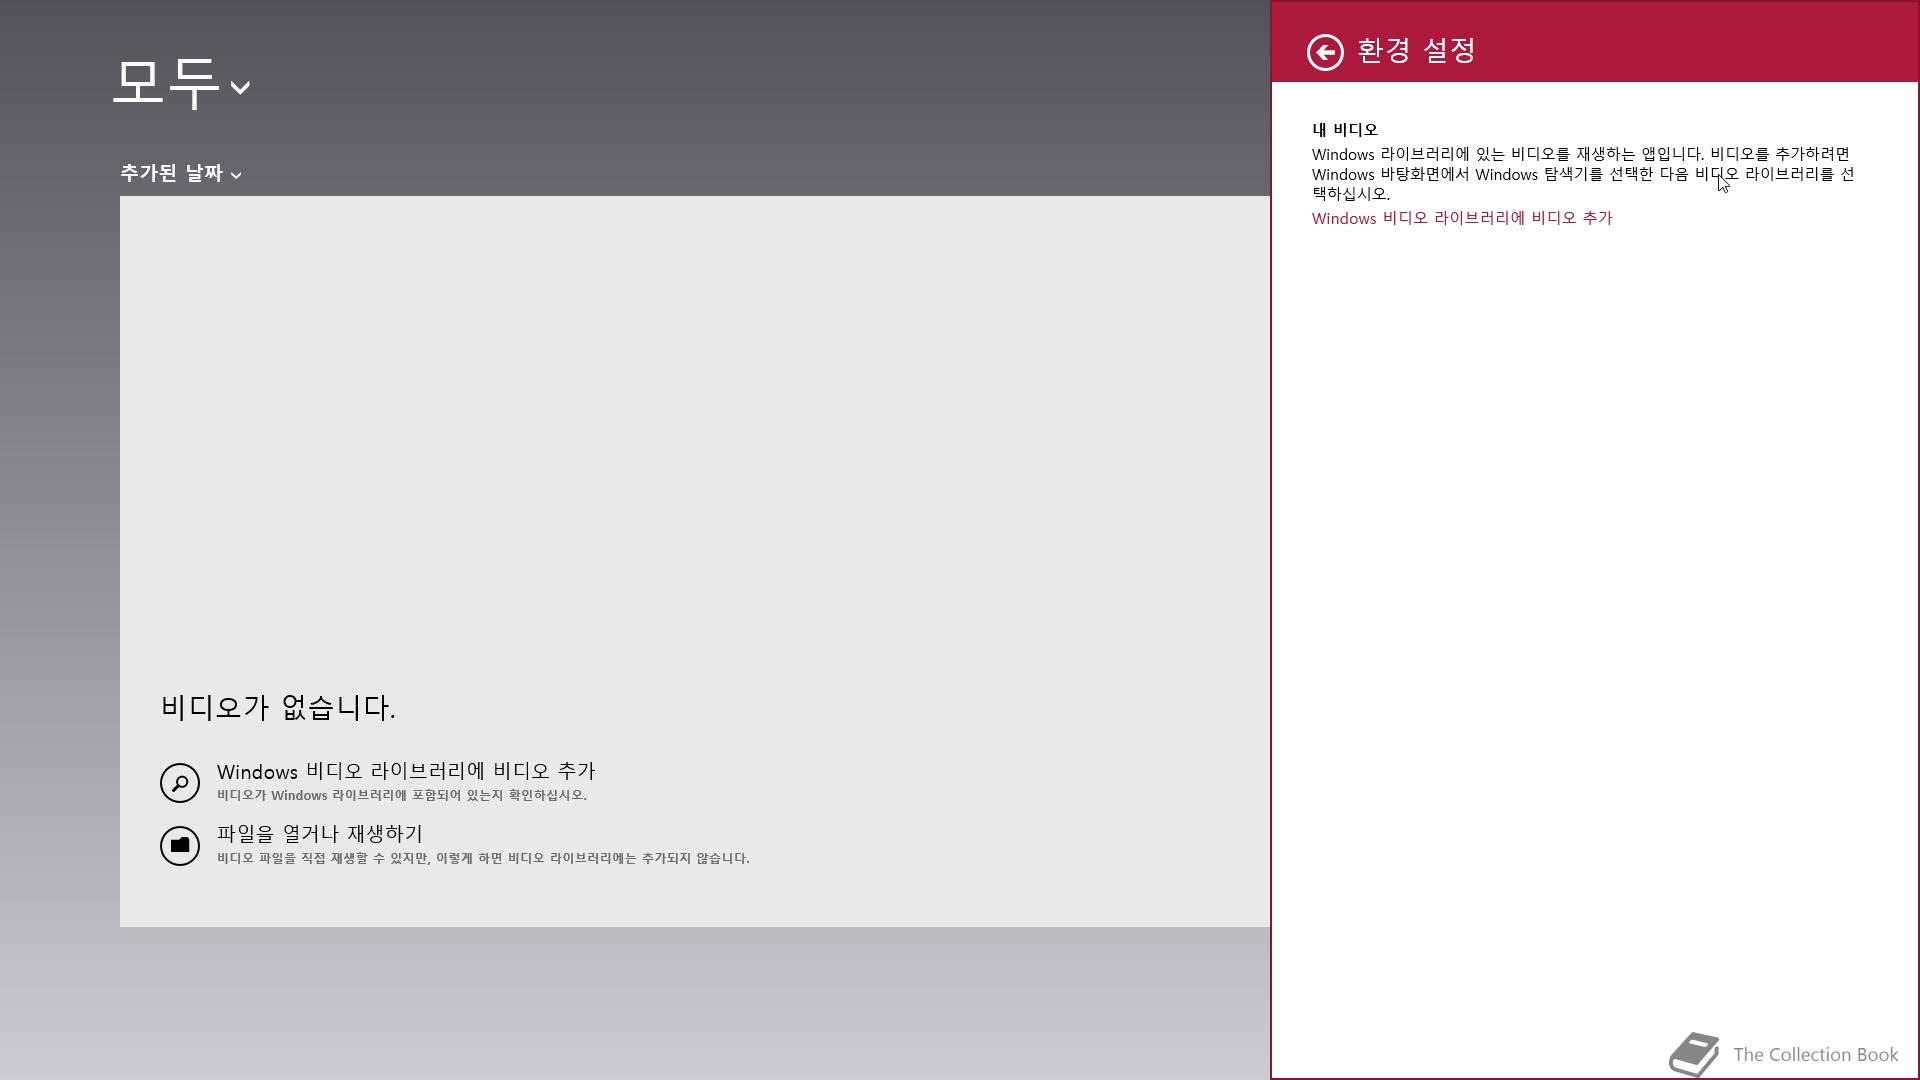Click the 내 비디오 heading
This screenshot has width=1920, height=1080.
(1345, 130)
